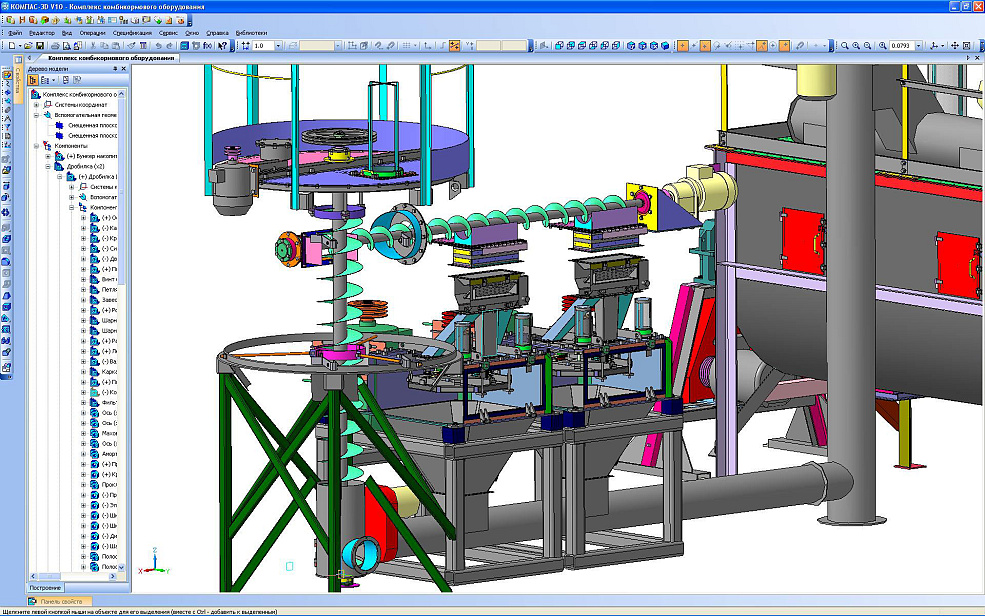Image resolution: width=985 pixels, height=616 pixels.
Task: Collapse the Компоненты tree node
Action: [x=37, y=146]
